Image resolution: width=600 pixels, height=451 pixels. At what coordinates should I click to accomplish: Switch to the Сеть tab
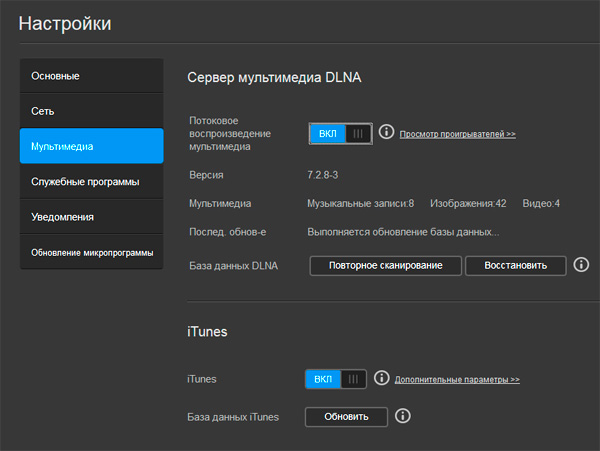[91, 111]
